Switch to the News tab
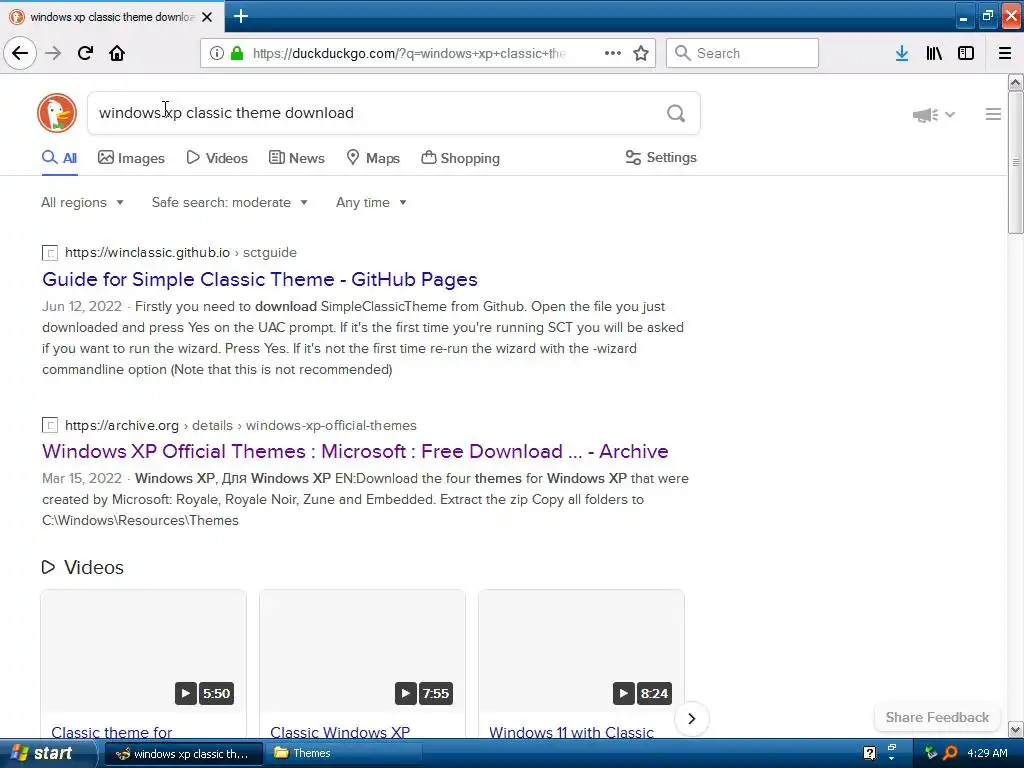This screenshot has width=1024, height=768. click(297, 158)
